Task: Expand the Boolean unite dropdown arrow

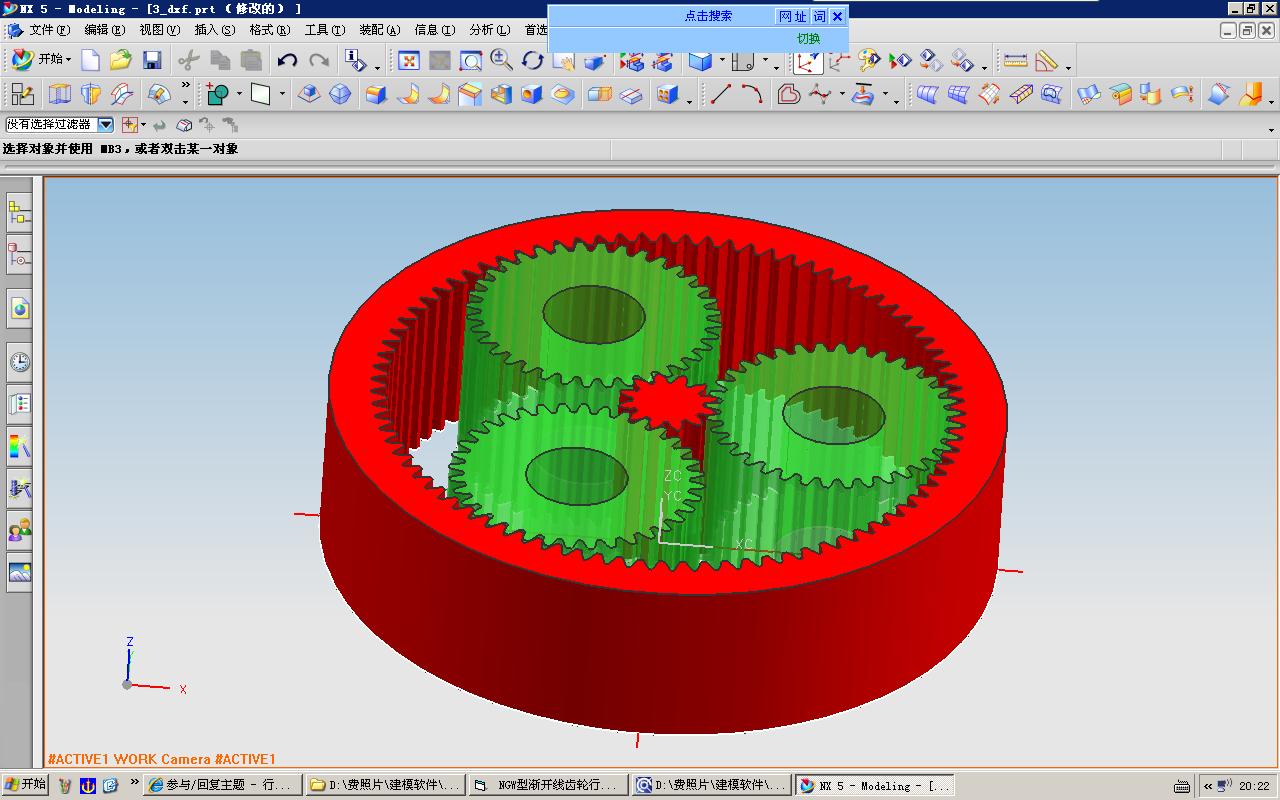Action: coord(239,94)
